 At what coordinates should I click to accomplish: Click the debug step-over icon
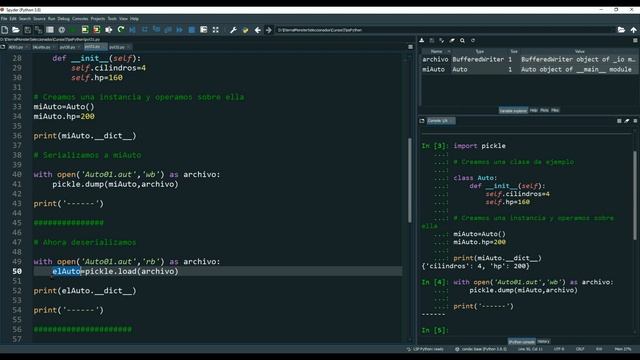[144, 30]
